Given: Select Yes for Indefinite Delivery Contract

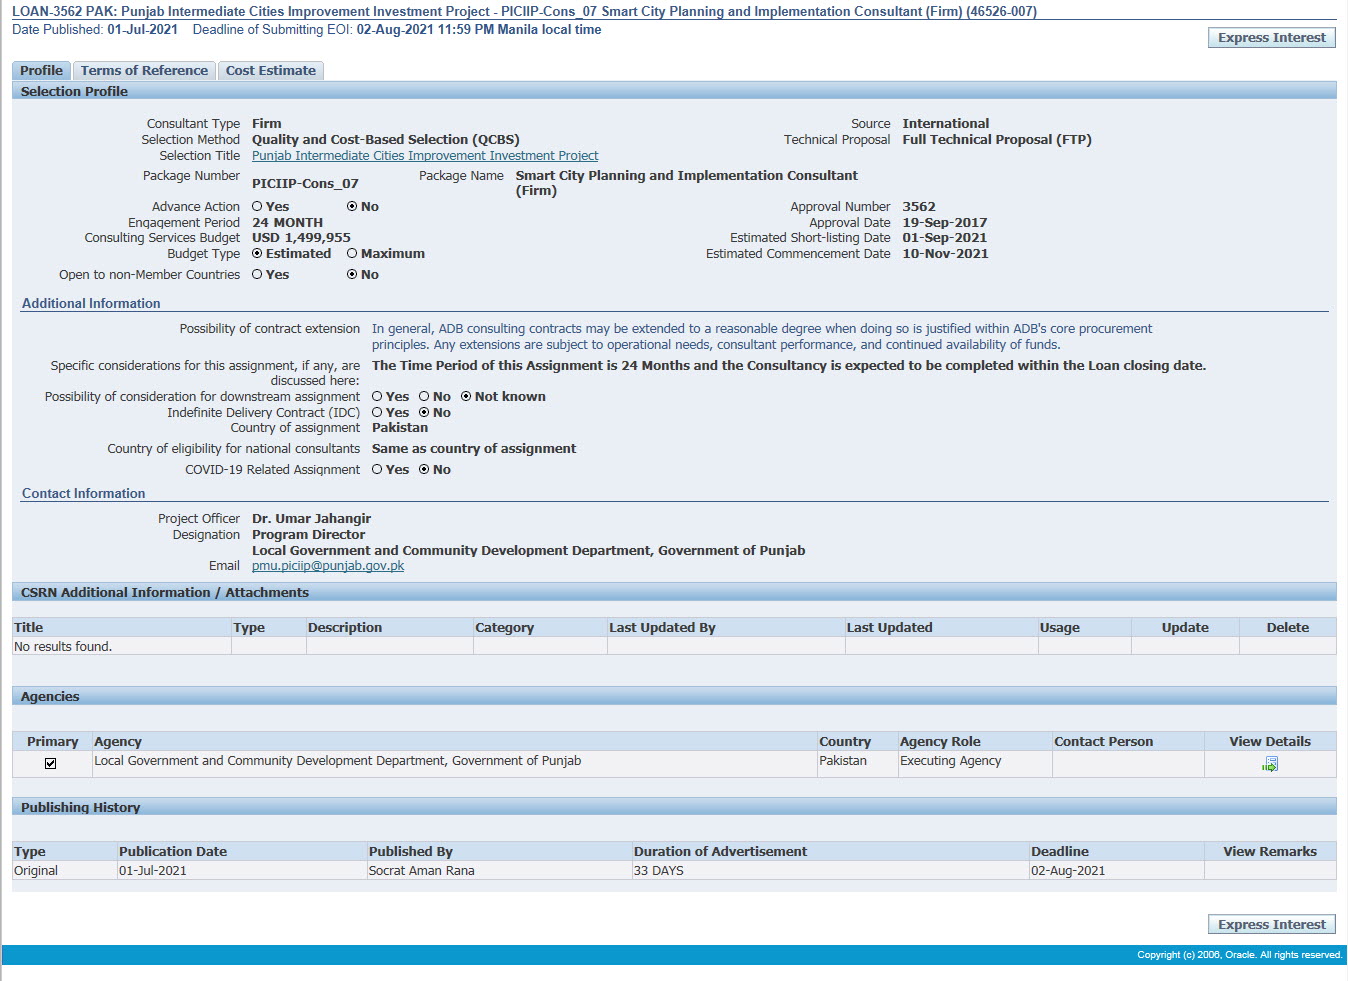Looking at the screenshot, I should coord(377,412).
